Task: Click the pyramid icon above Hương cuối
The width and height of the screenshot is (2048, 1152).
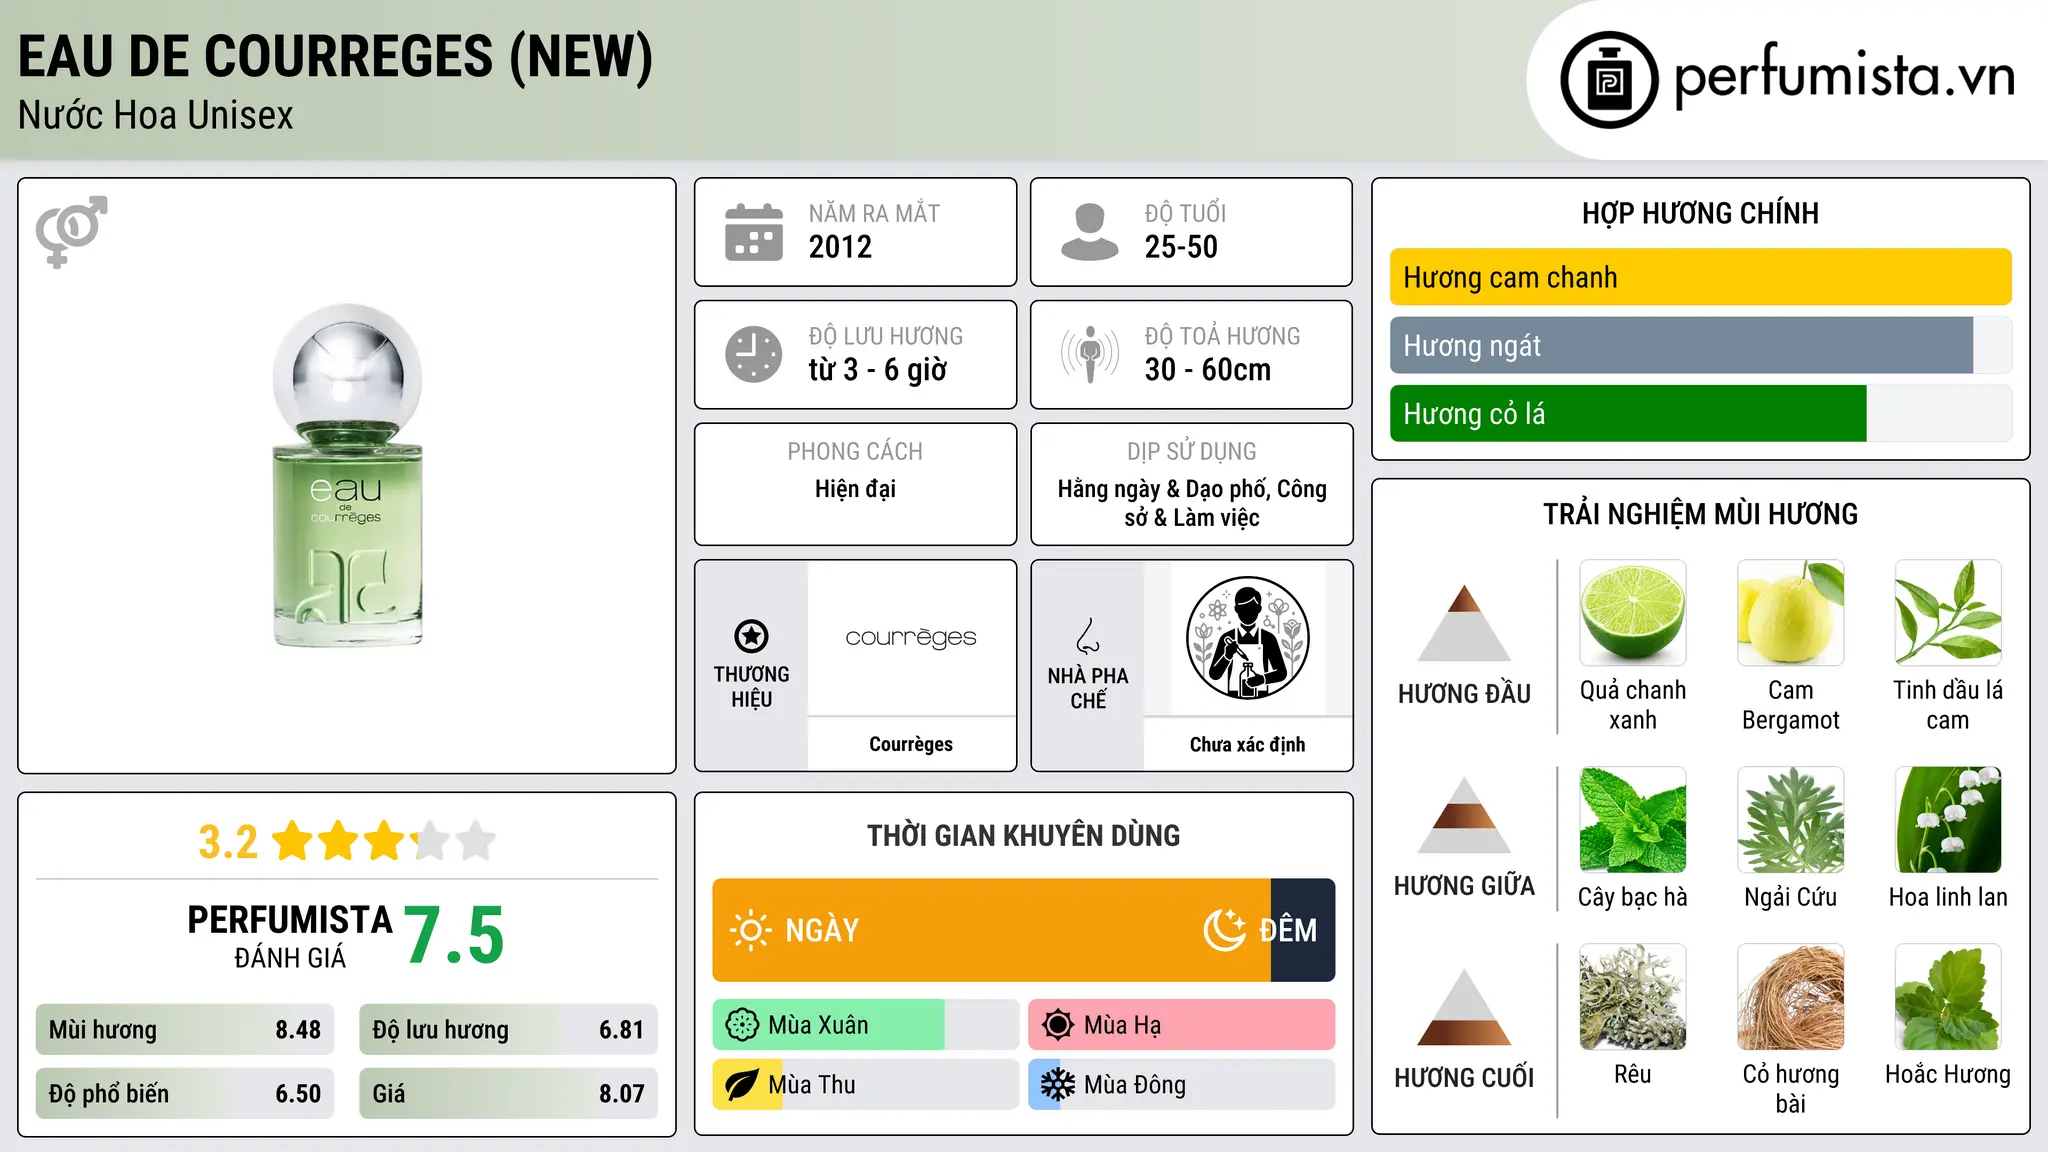Action: [x=1464, y=1006]
